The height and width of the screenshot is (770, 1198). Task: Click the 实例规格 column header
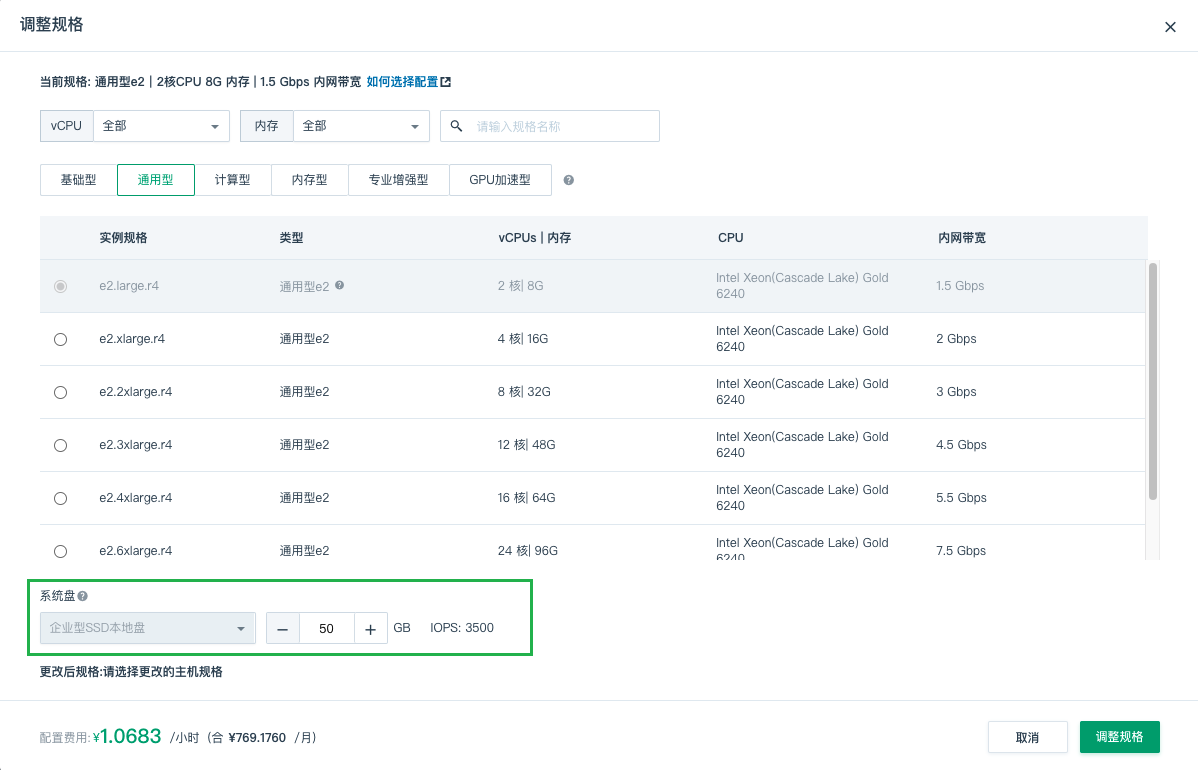click(123, 238)
